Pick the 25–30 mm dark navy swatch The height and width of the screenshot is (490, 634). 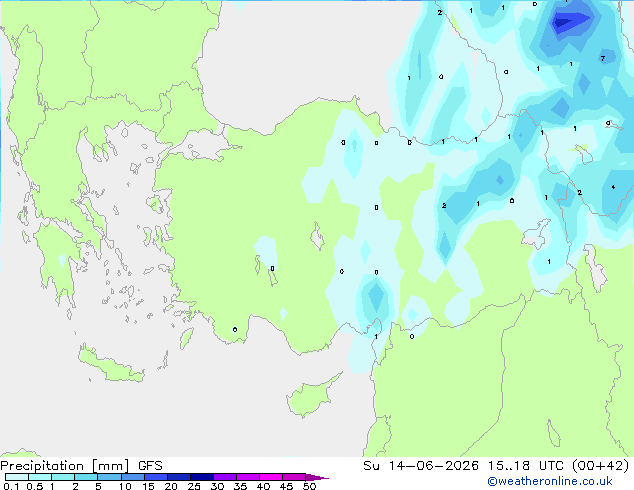point(202,477)
